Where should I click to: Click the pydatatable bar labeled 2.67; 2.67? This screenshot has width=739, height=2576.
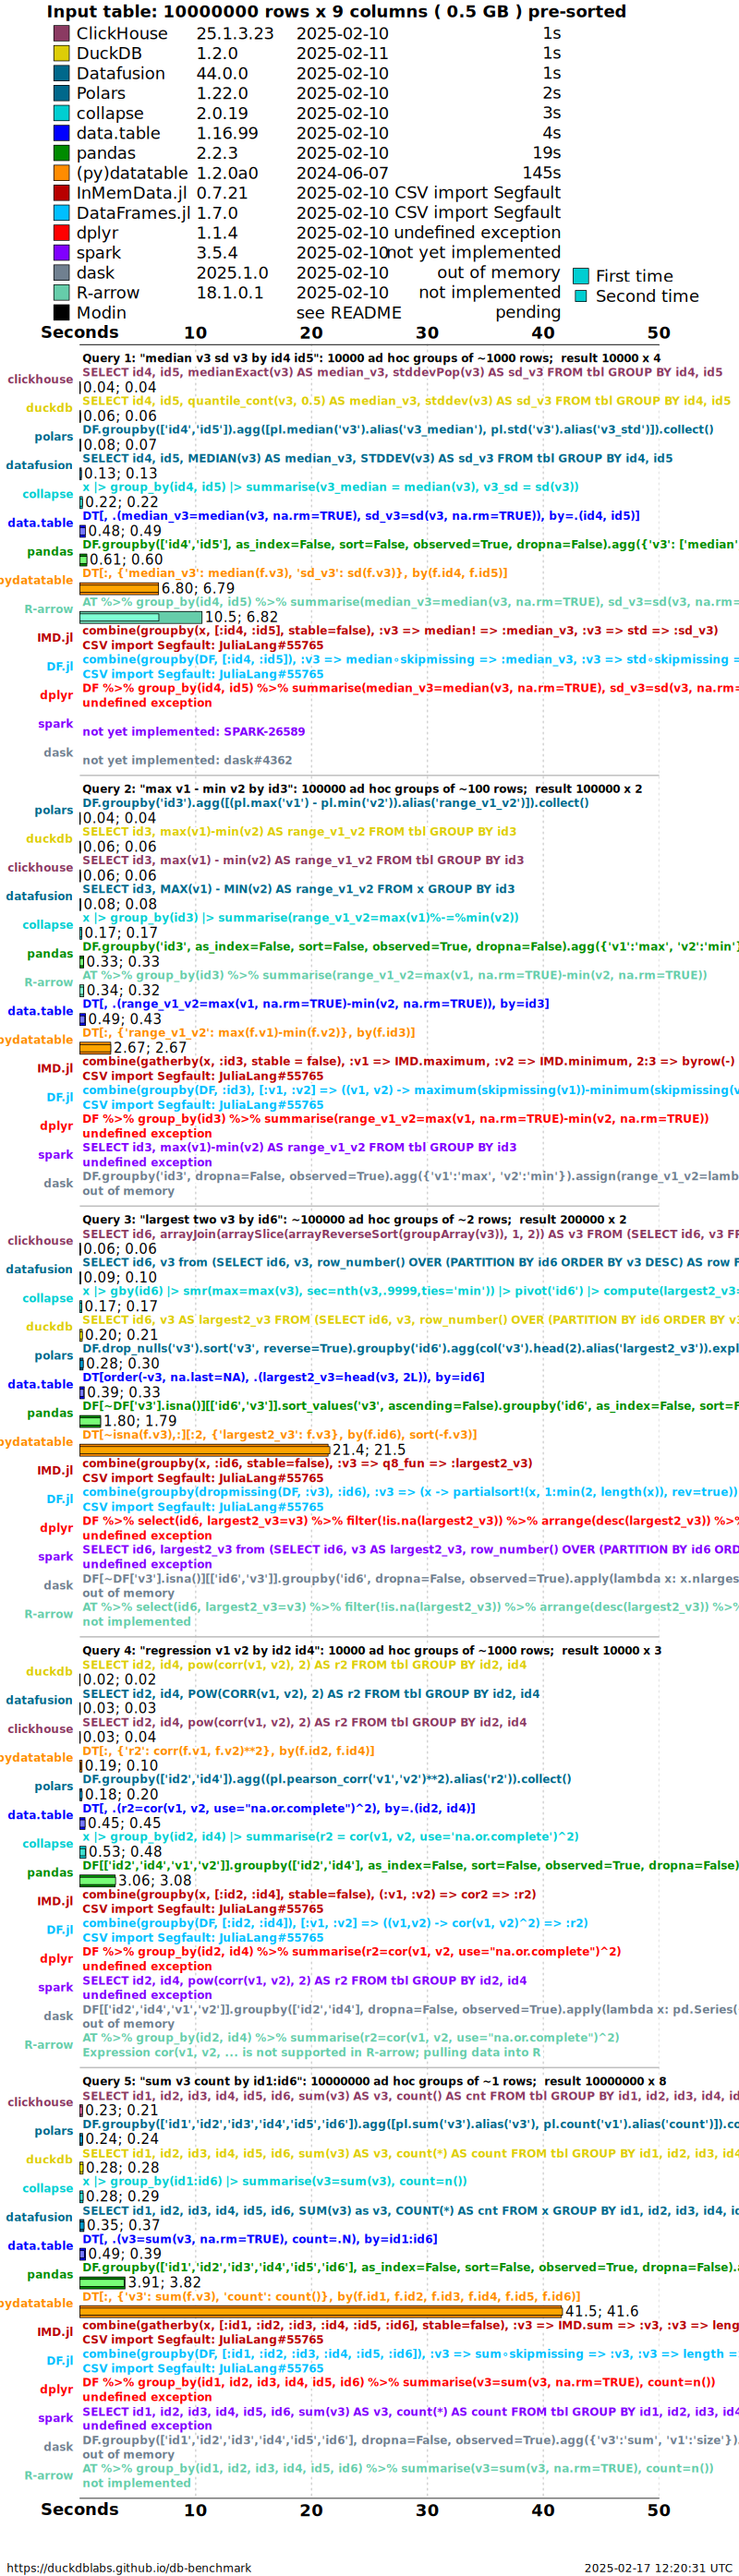(95, 1048)
